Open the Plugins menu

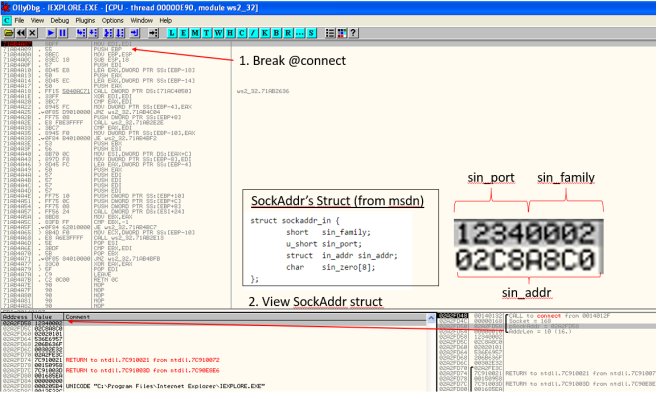click(x=85, y=20)
